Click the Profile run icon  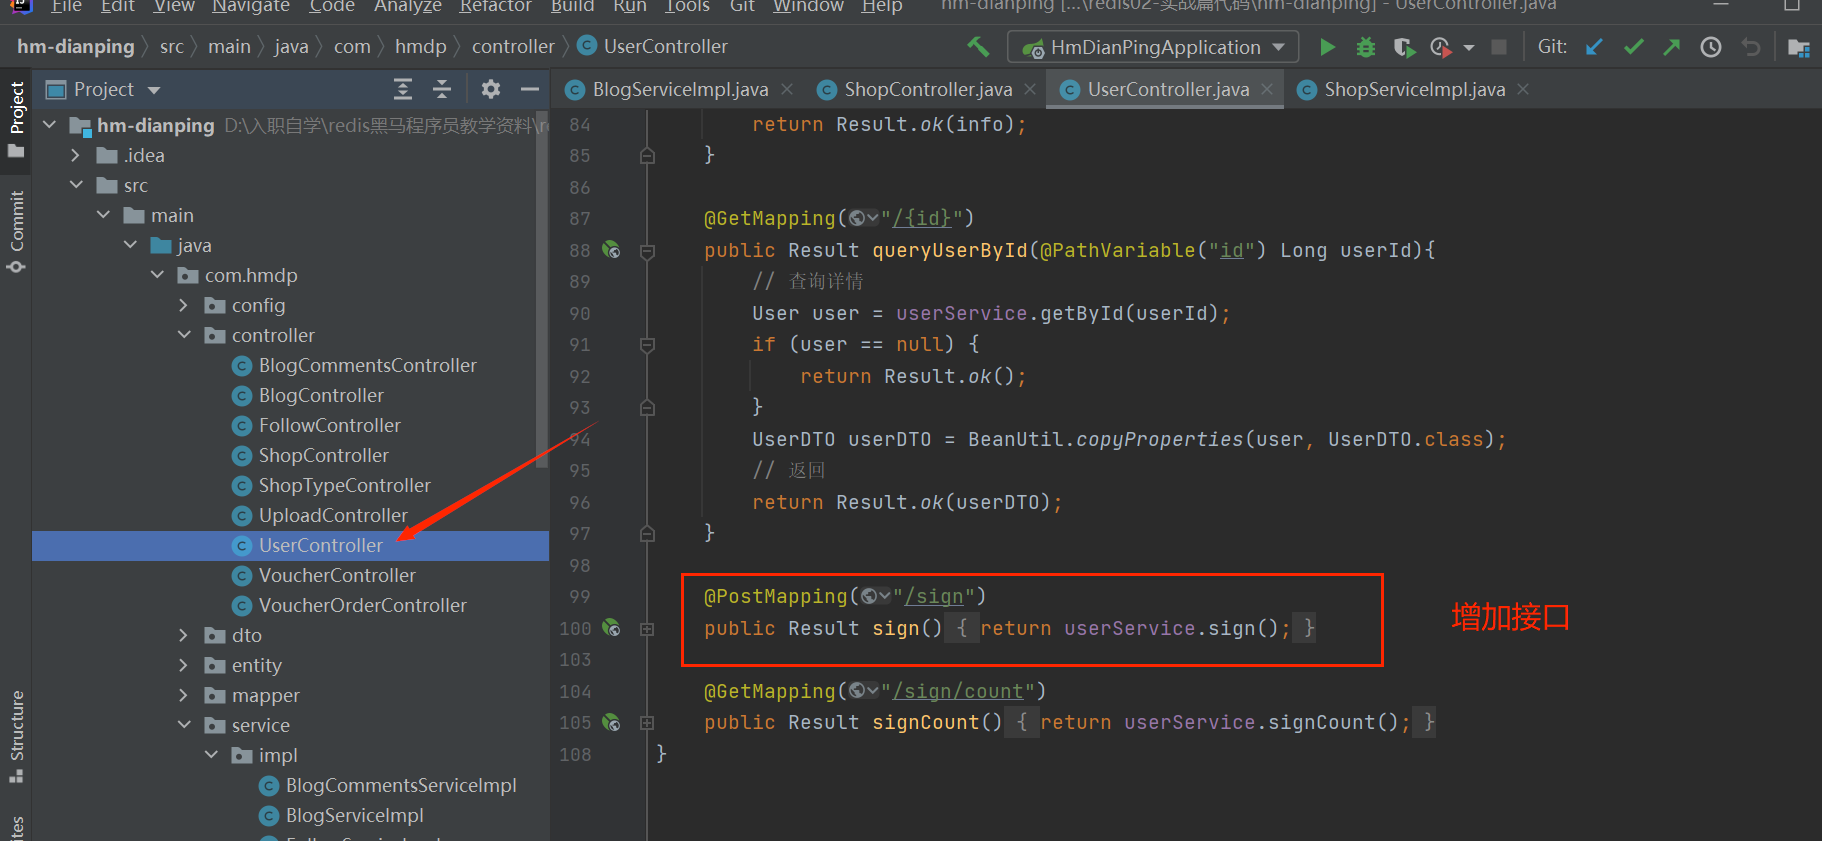[1440, 47]
